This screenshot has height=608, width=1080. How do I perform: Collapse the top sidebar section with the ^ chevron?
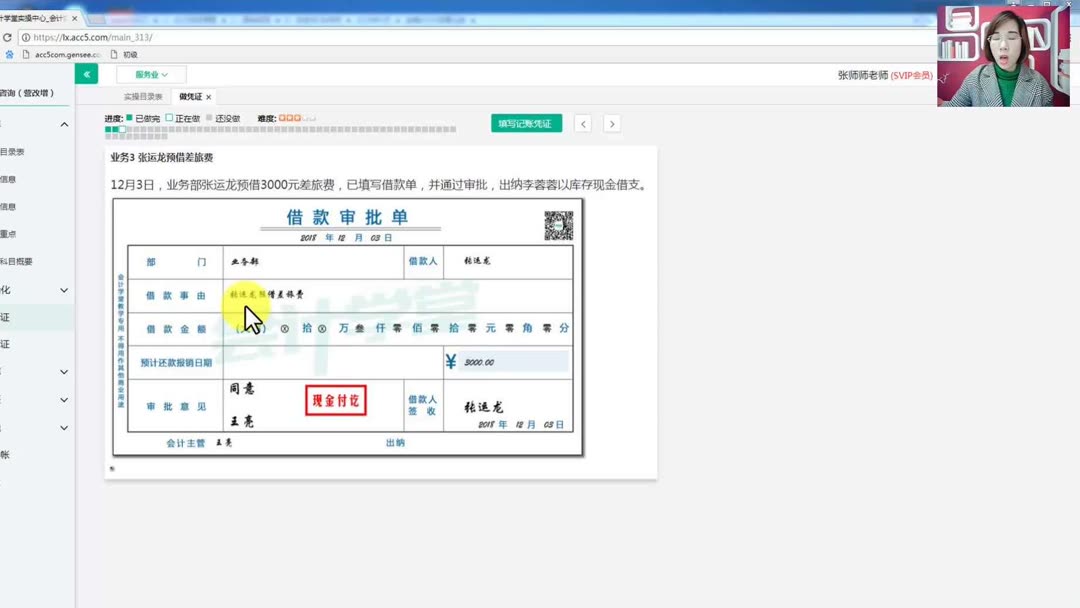coord(63,124)
